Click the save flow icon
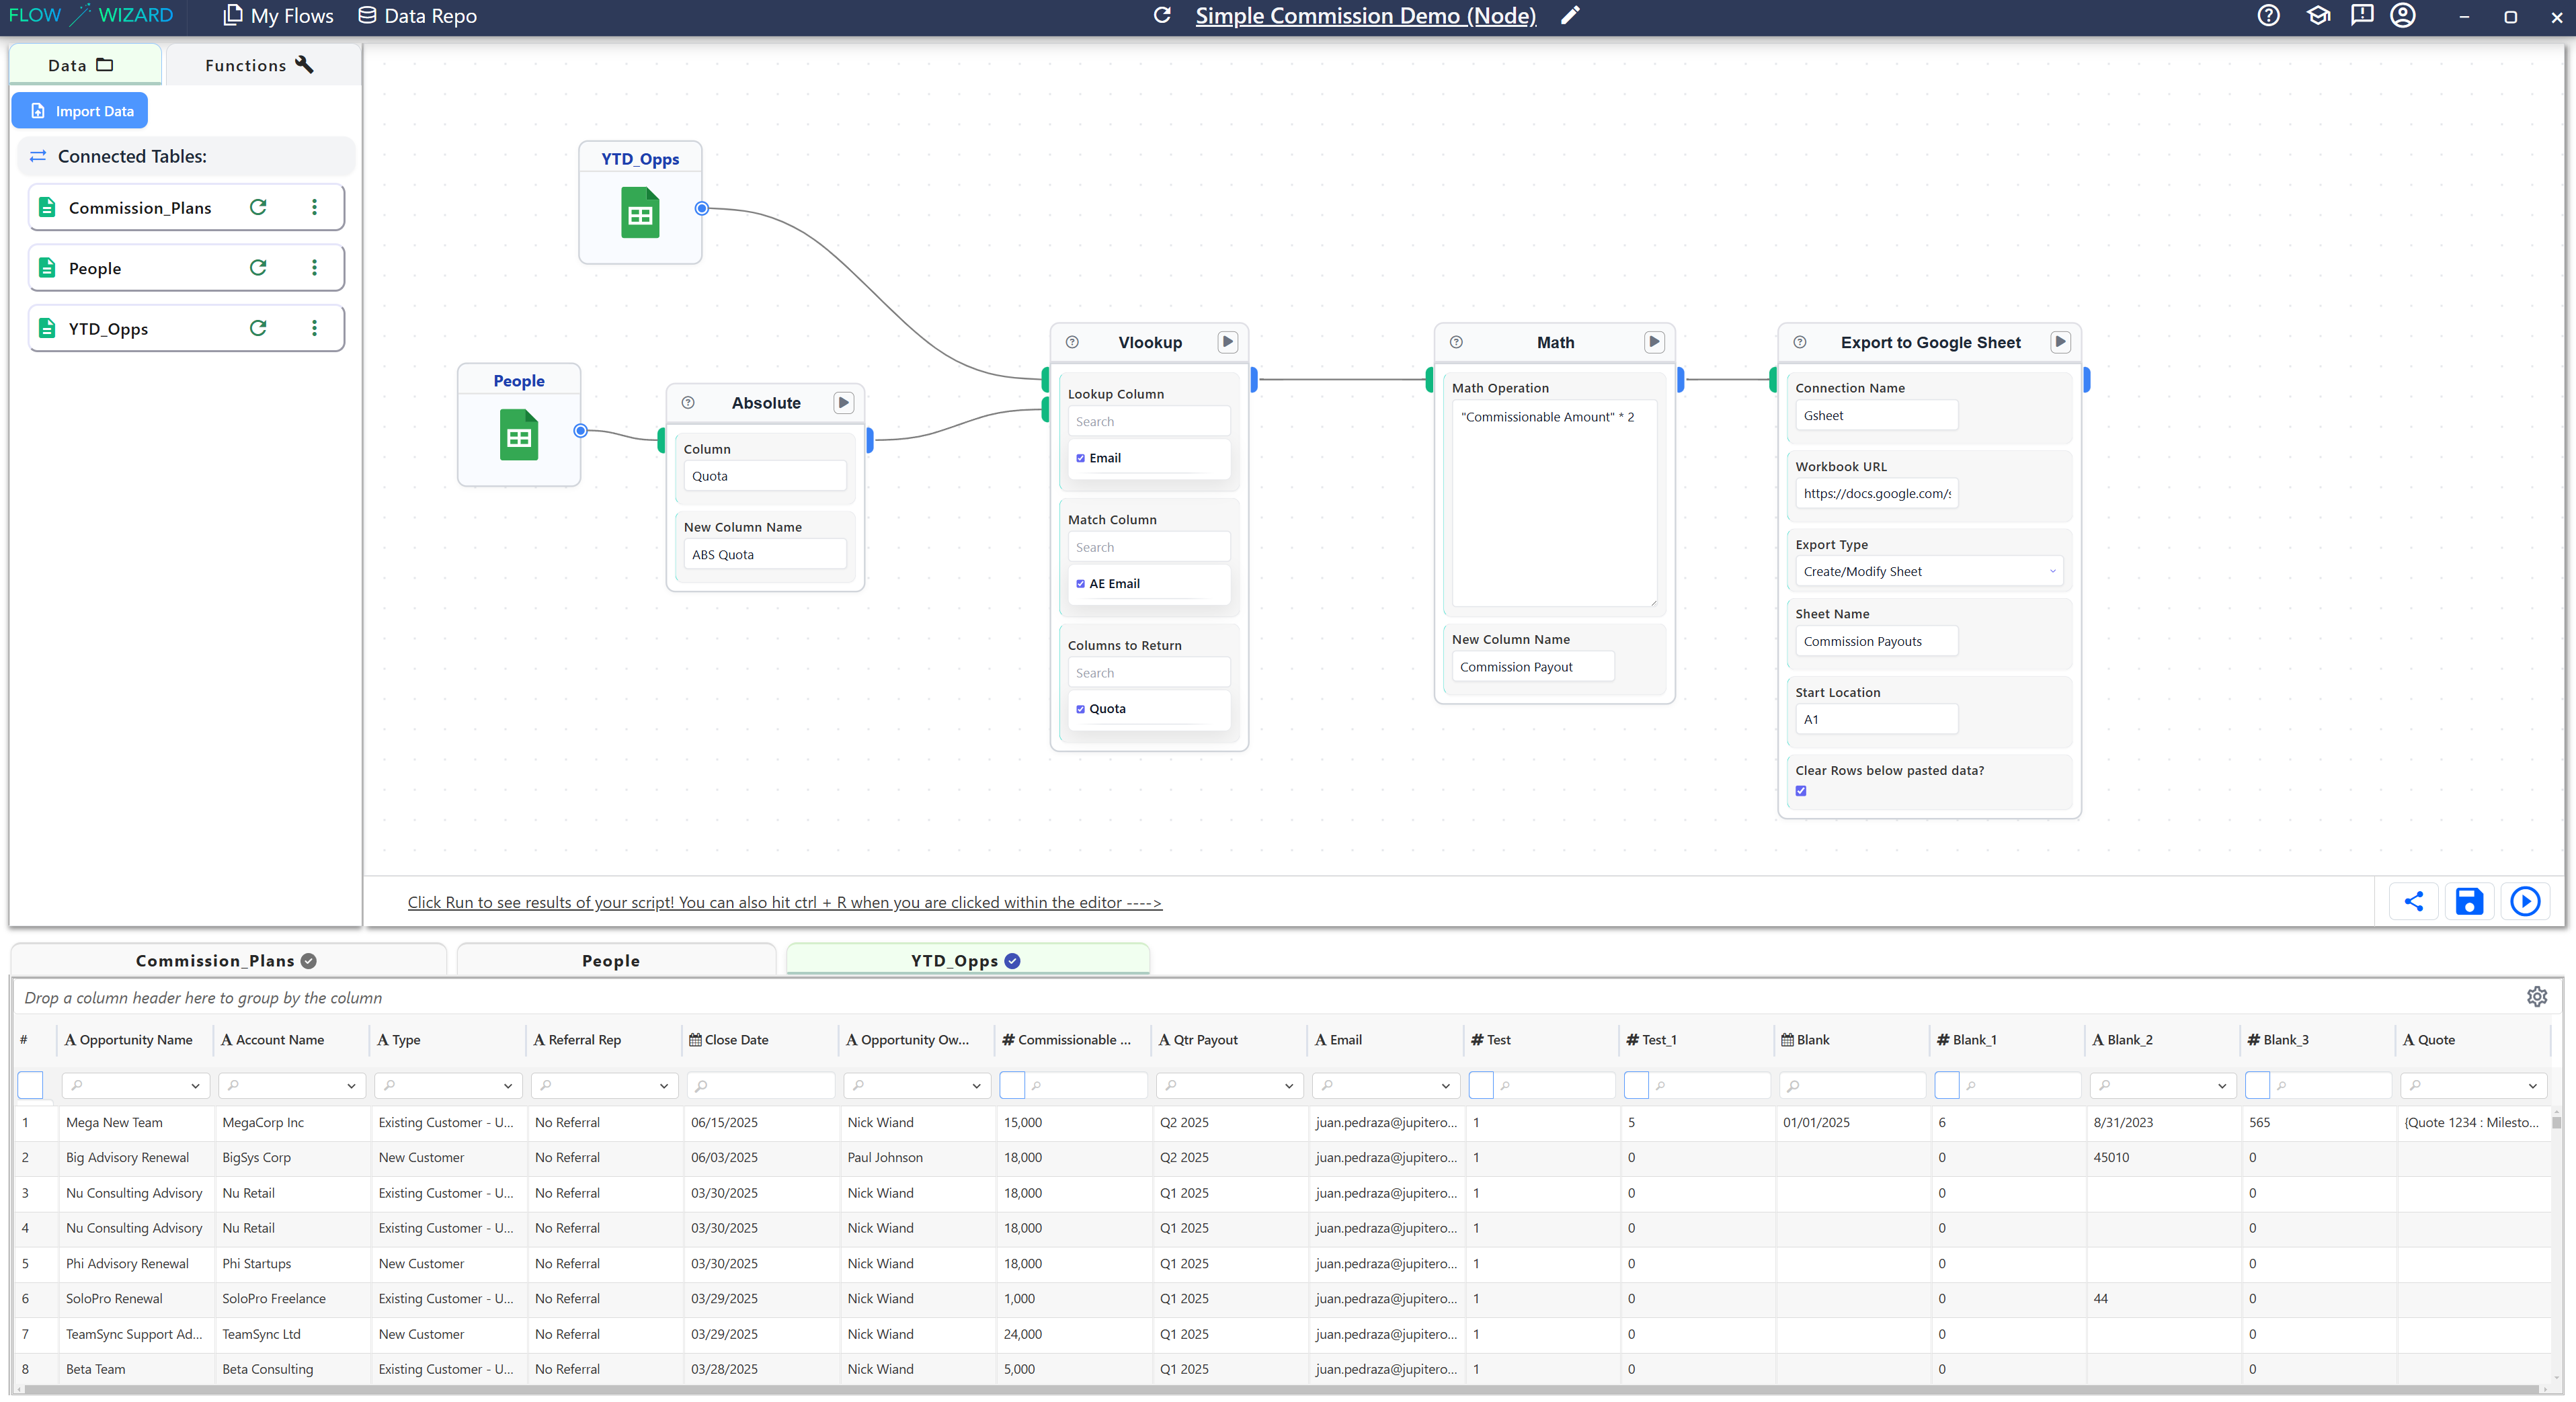 pos(2469,902)
